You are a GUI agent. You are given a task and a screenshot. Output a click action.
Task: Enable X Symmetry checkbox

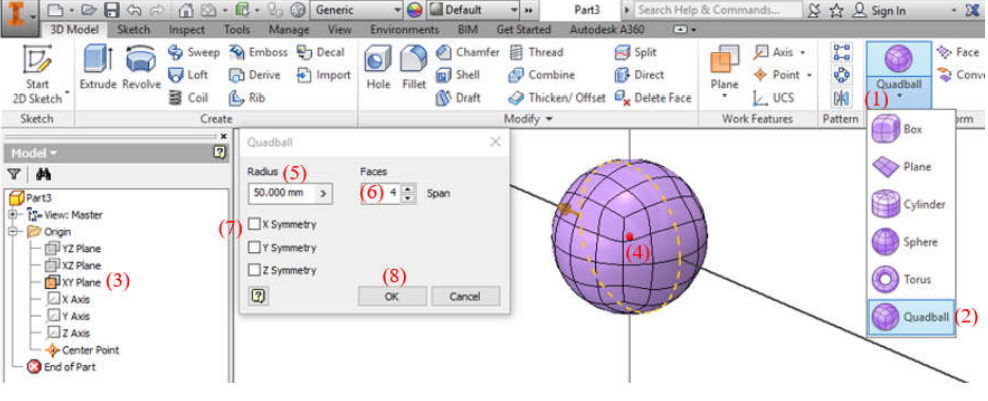255,224
